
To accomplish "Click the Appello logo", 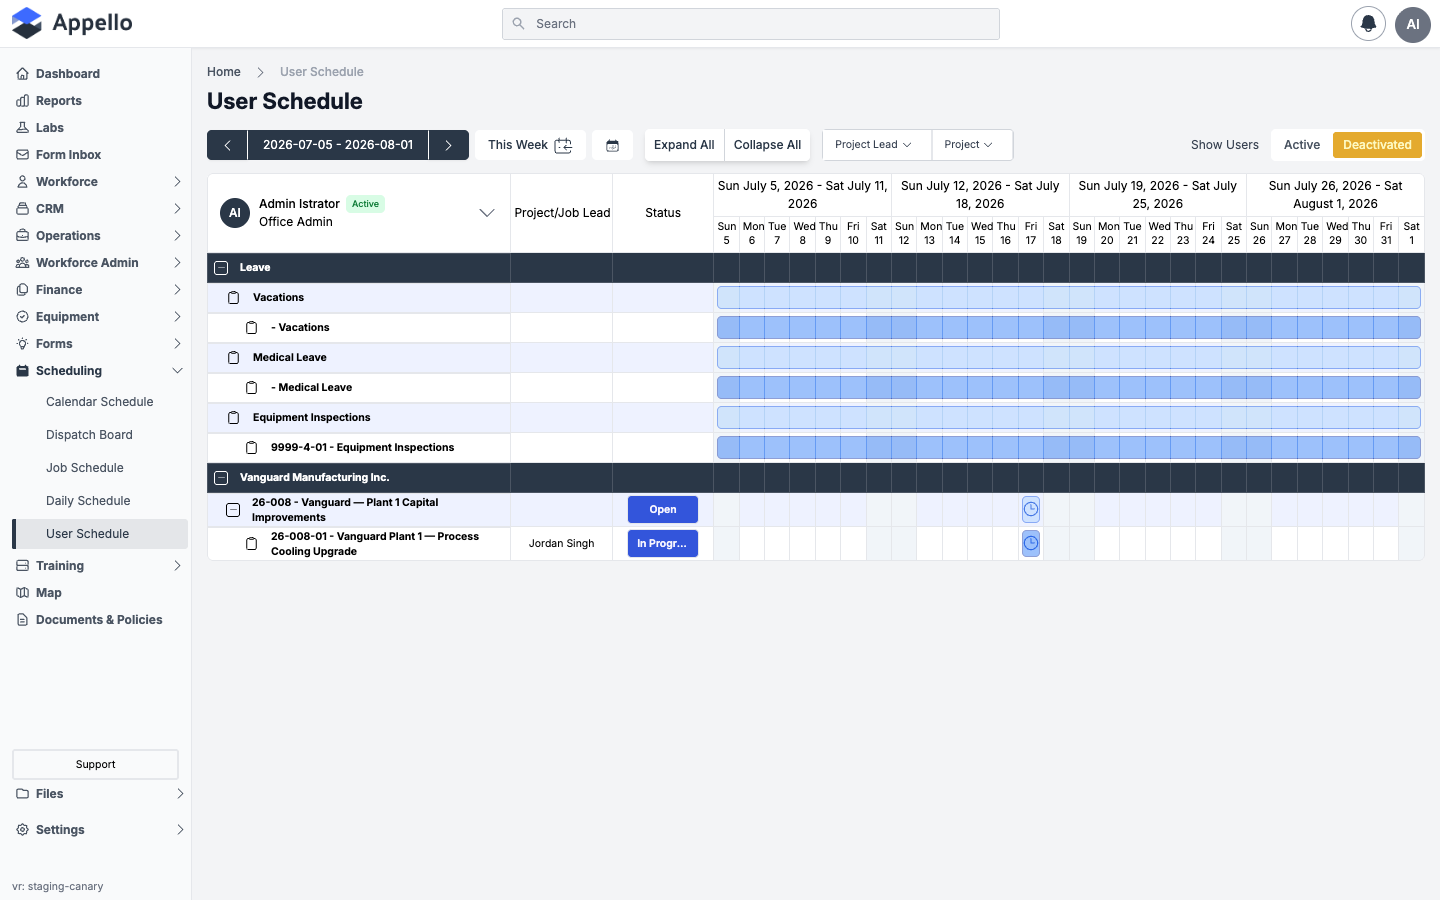I will tap(72, 23).
